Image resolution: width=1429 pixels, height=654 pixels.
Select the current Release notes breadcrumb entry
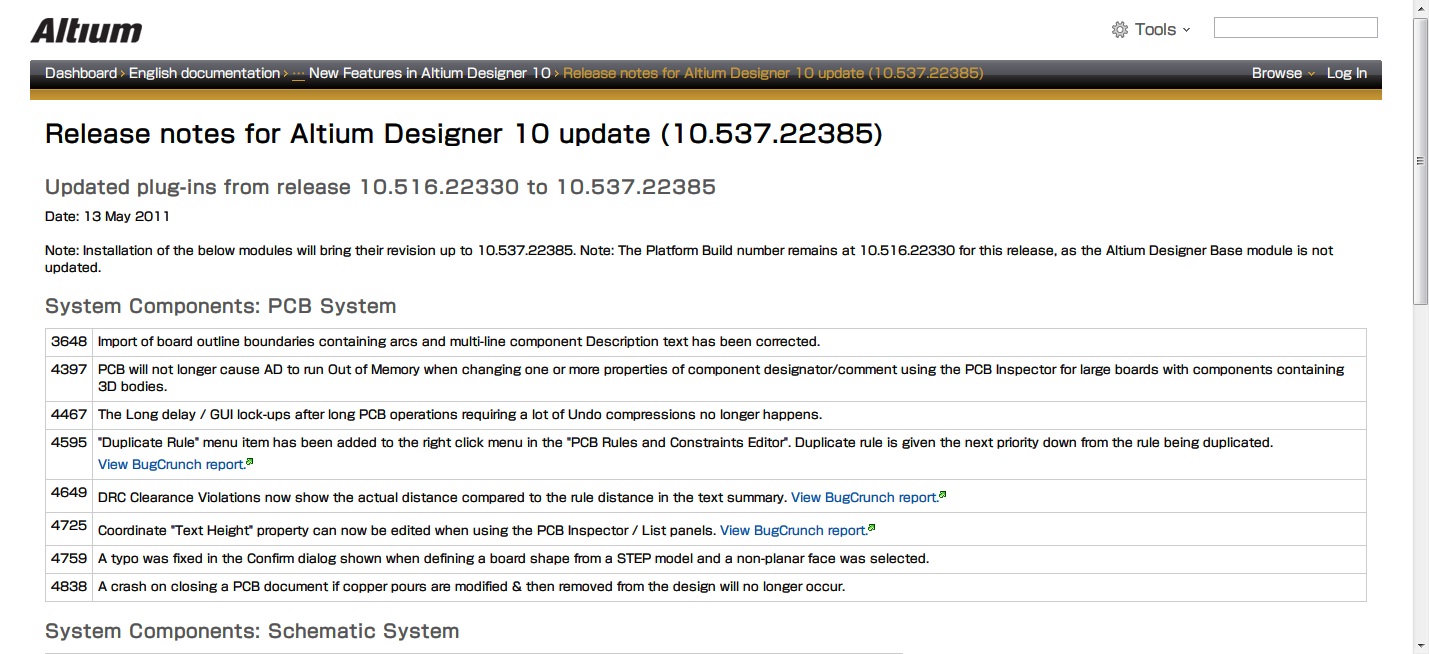[x=773, y=73]
